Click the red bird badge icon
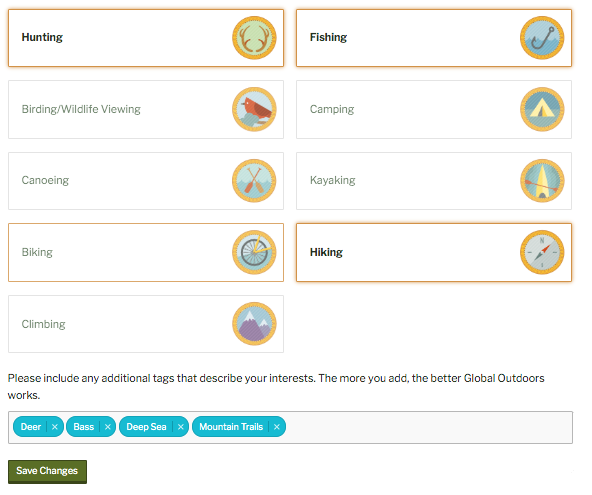Image resolution: width=592 pixels, height=495 pixels. click(254, 109)
